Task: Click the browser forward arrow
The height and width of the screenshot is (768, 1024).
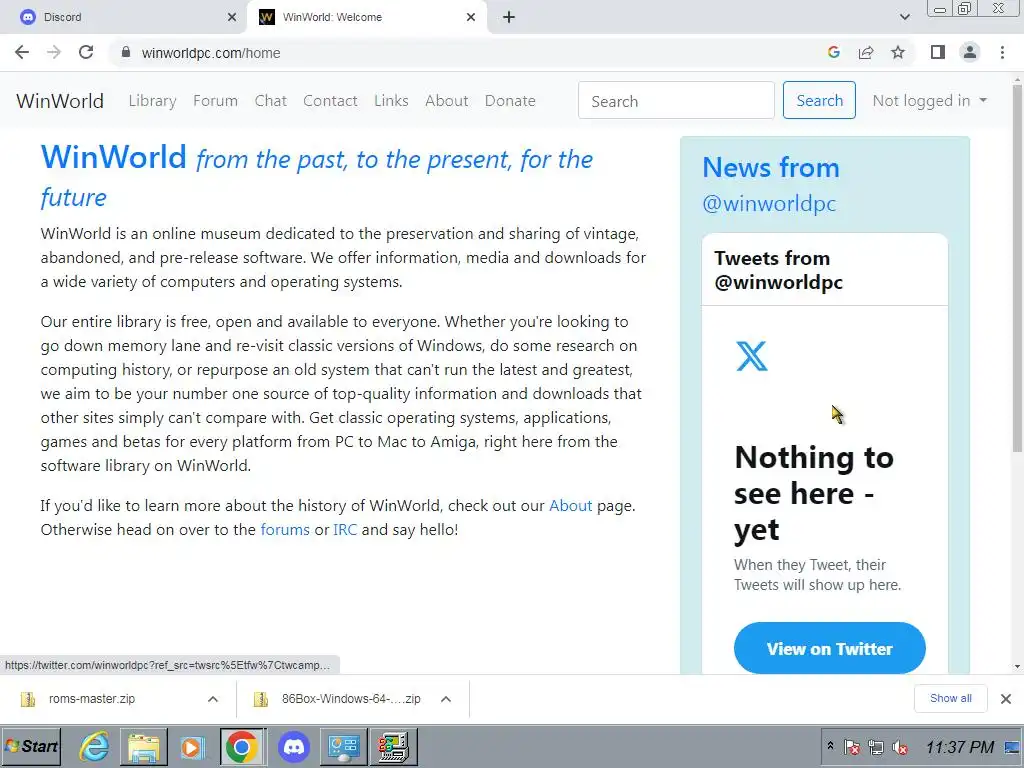Action: 54,52
